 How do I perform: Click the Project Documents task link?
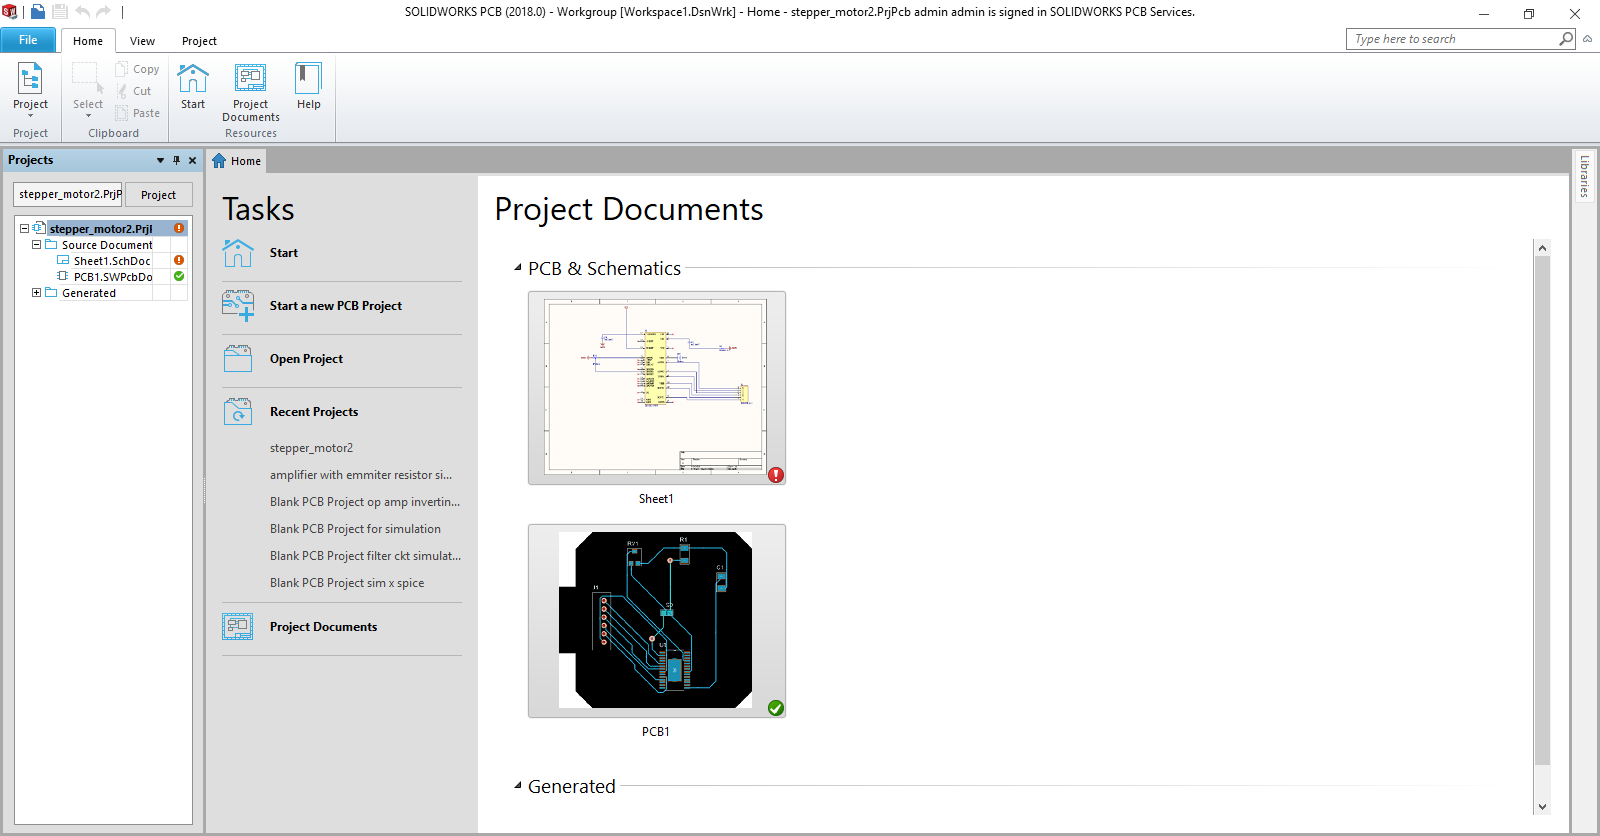(x=323, y=627)
